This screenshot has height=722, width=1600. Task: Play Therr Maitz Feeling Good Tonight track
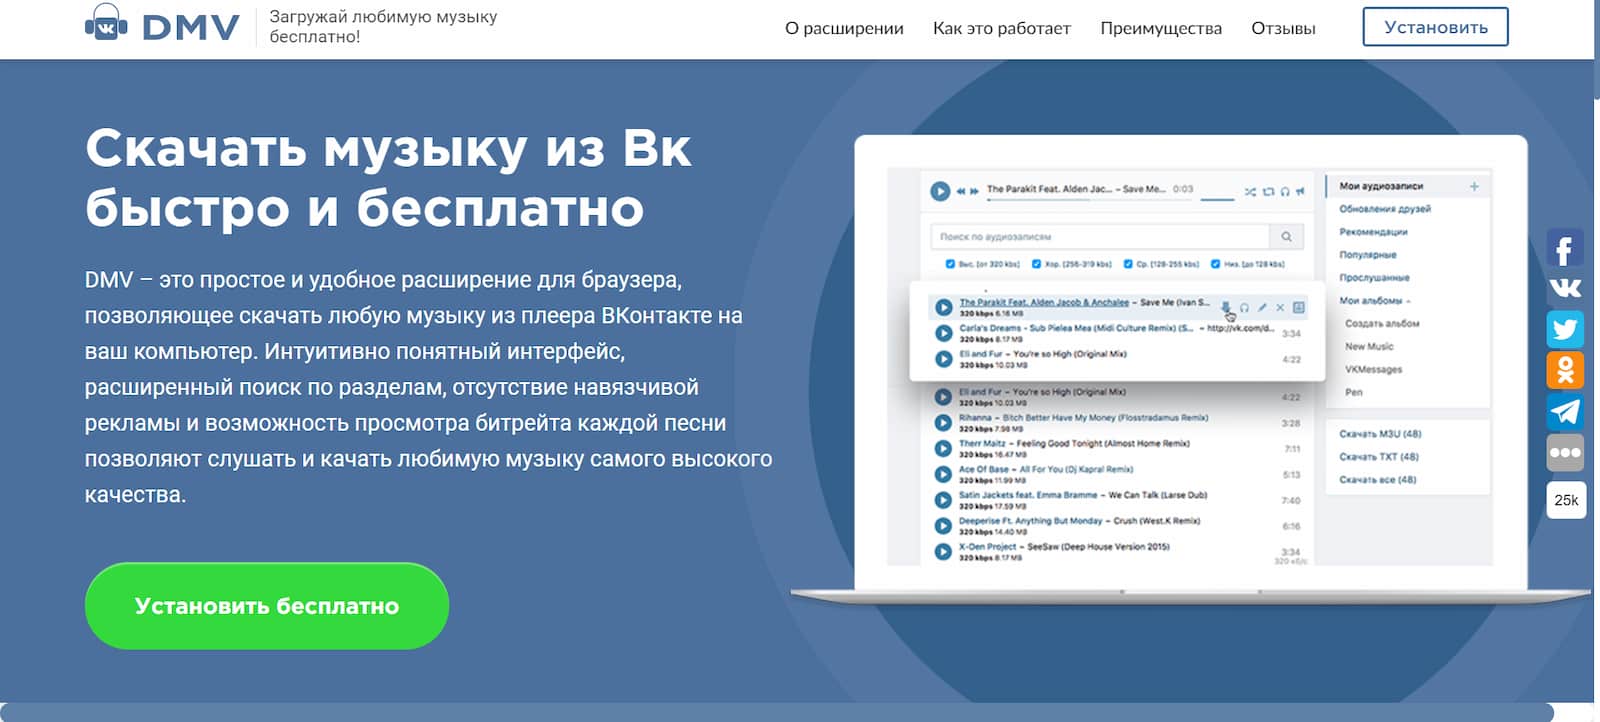click(x=943, y=448)
